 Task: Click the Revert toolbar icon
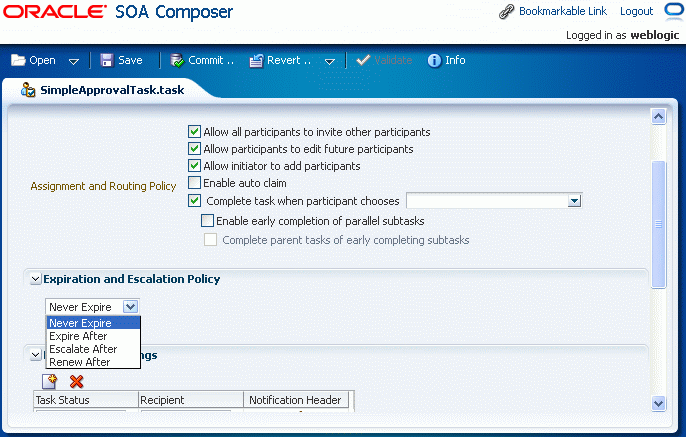[x=256, y=60]
